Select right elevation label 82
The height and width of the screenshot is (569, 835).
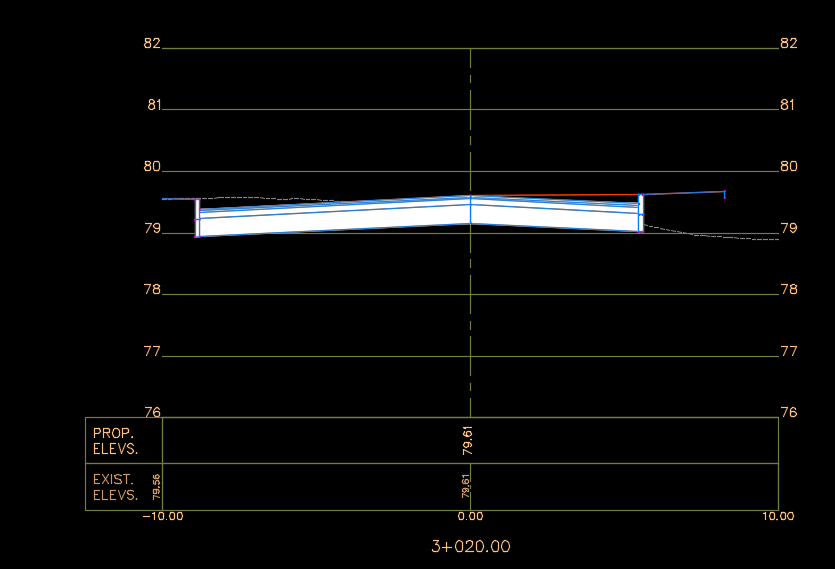tap(789, 43)
